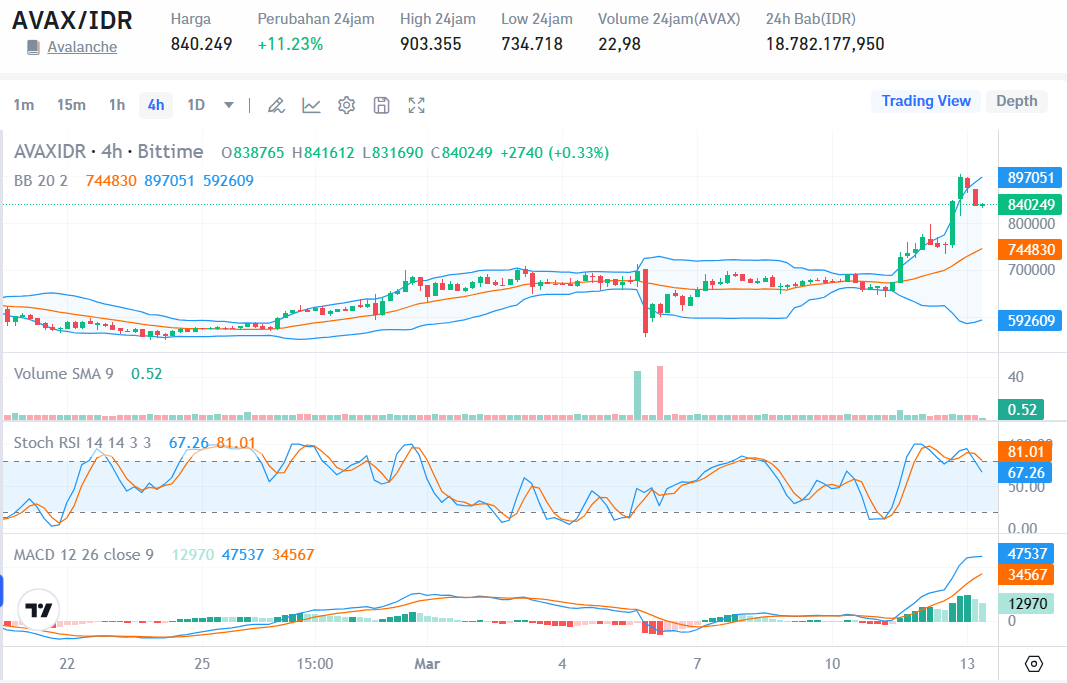Click the 67.26 Stoch RSI axis tag
Image resolution: width=1067 pixels, height=683 pixels.
pos(1025,472)
